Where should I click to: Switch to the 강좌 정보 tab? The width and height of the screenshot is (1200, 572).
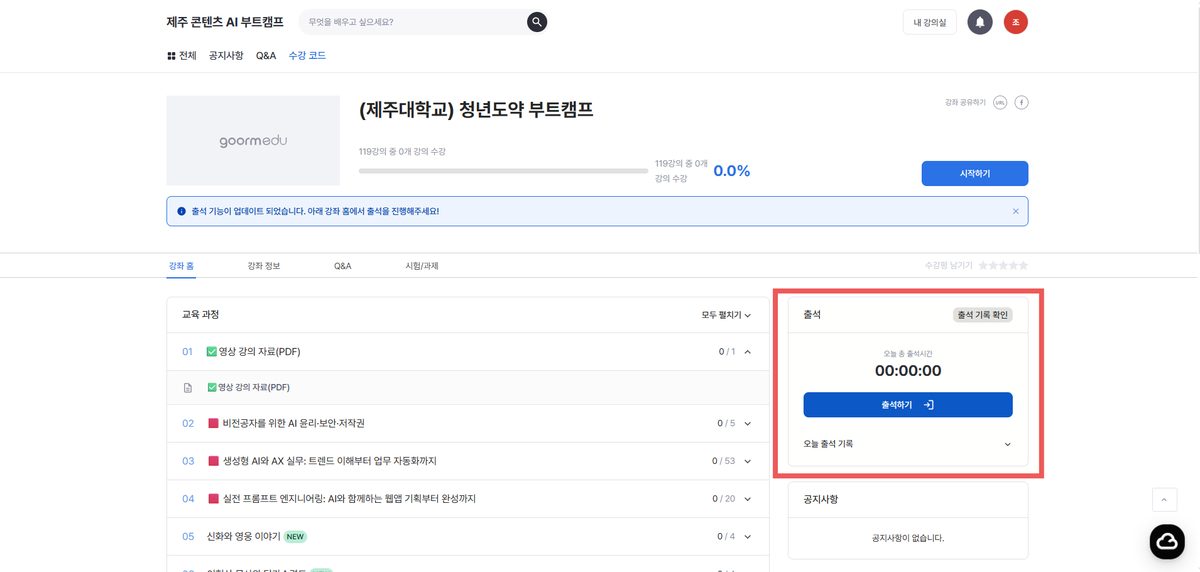tap(264, 266)
